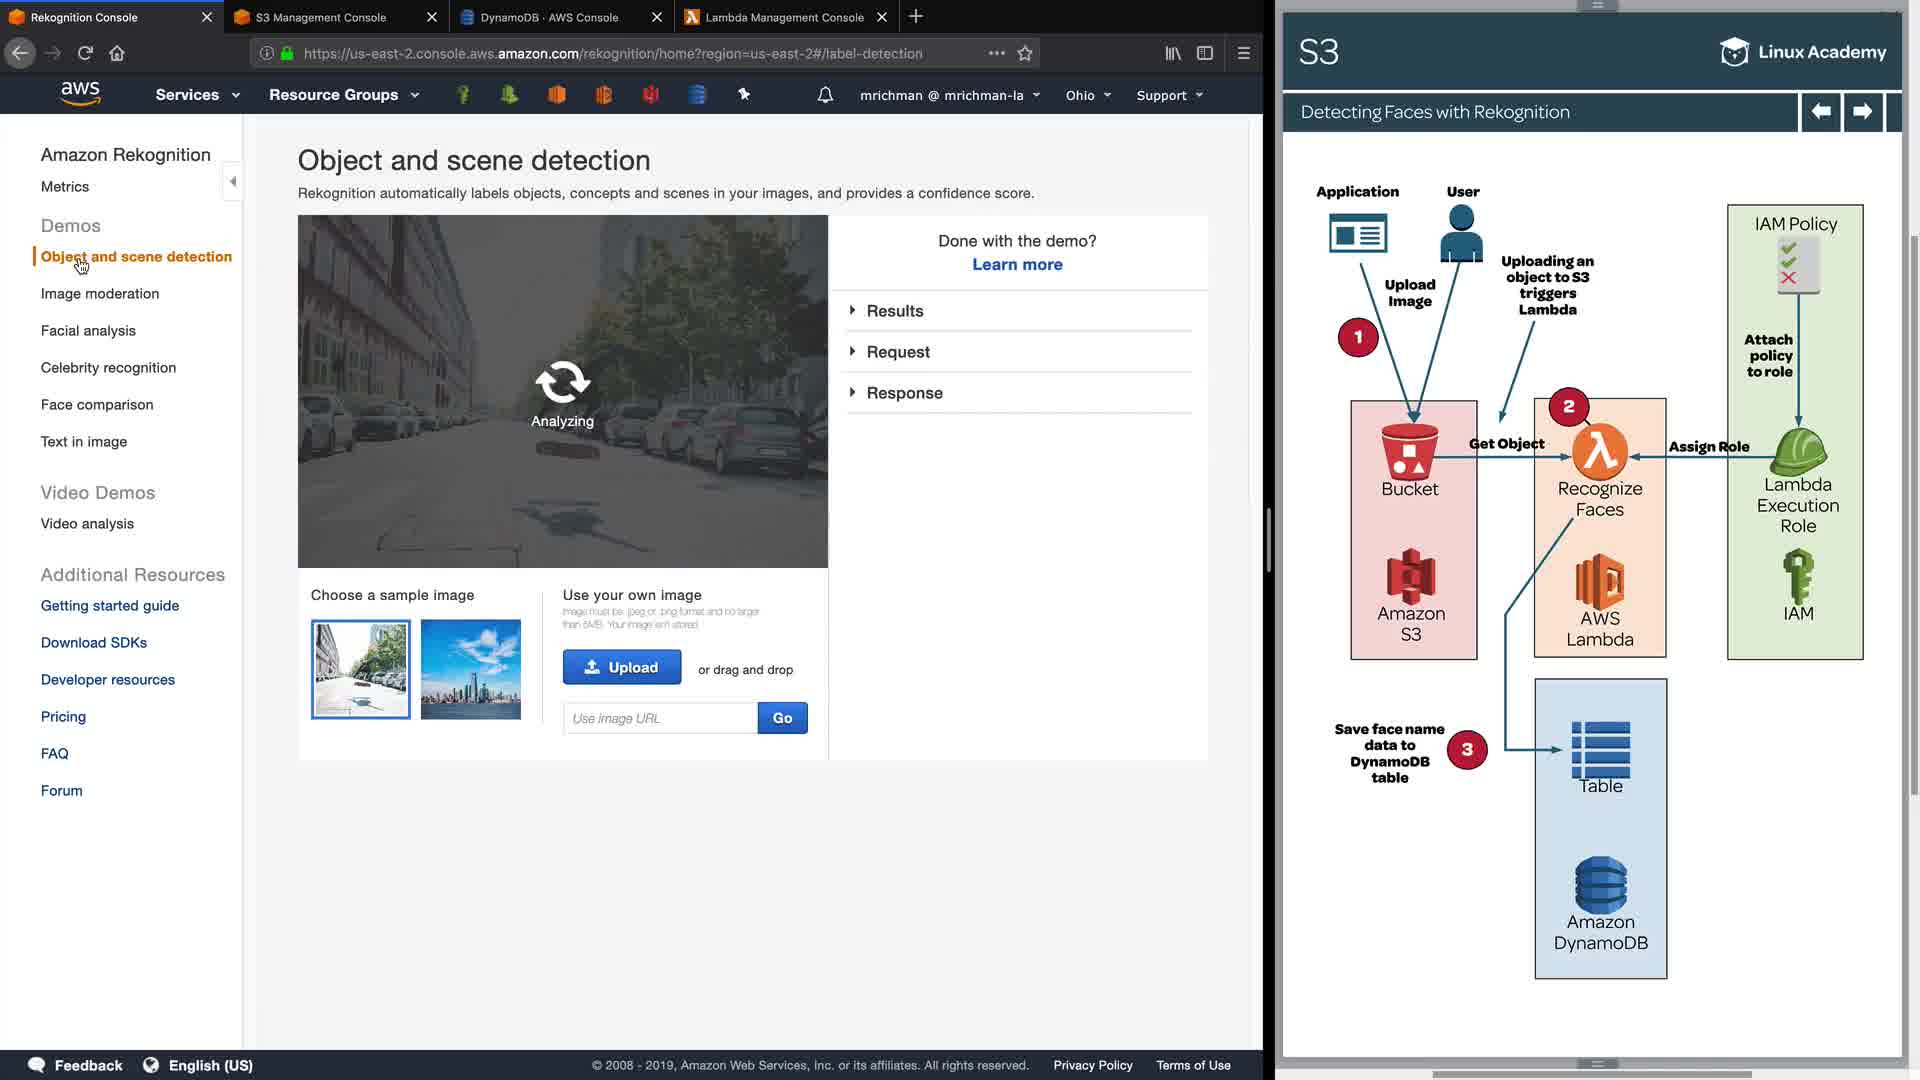Reload the page with browser refresh icon
1920x1080 pixels.
coord(85,53)
